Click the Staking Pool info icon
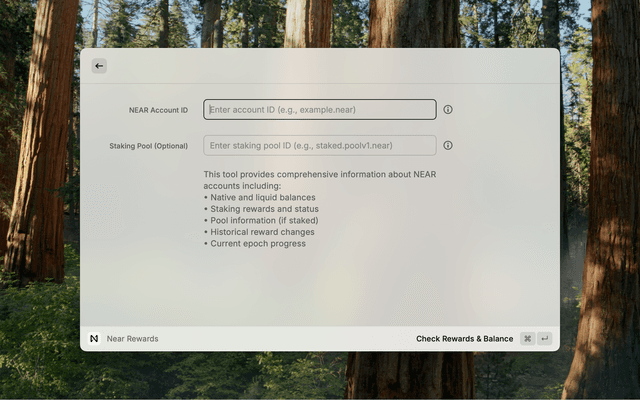Image resolution: width=640 pixels, height=400 pixels. click(x=448, y=145)
